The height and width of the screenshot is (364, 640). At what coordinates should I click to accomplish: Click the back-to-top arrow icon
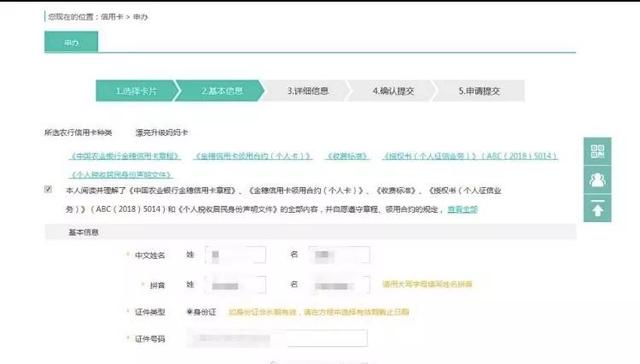[597, 208]
